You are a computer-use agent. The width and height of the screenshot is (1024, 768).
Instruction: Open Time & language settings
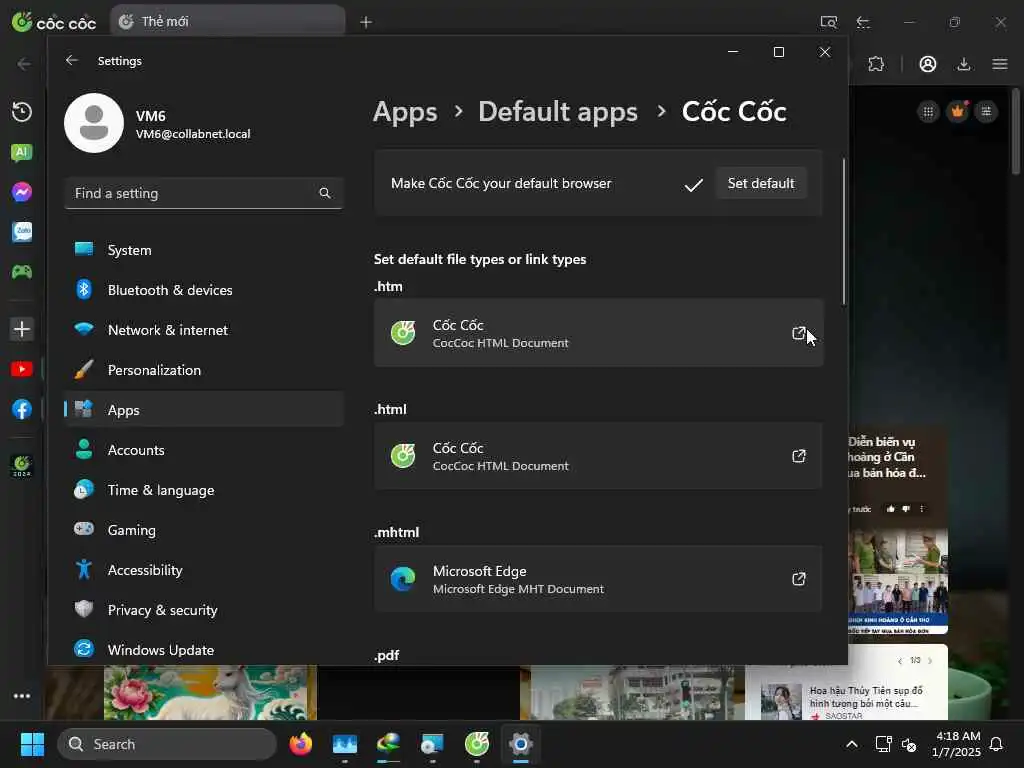pyautogui.click(x=204, y=490)
